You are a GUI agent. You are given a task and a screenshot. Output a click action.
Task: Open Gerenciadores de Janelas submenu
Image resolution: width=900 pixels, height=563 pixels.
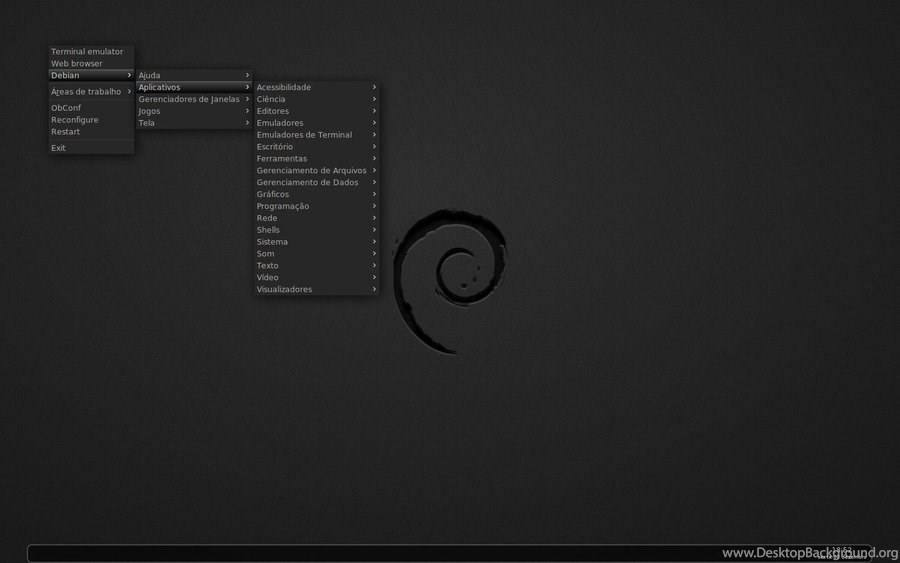coord(195,99)
